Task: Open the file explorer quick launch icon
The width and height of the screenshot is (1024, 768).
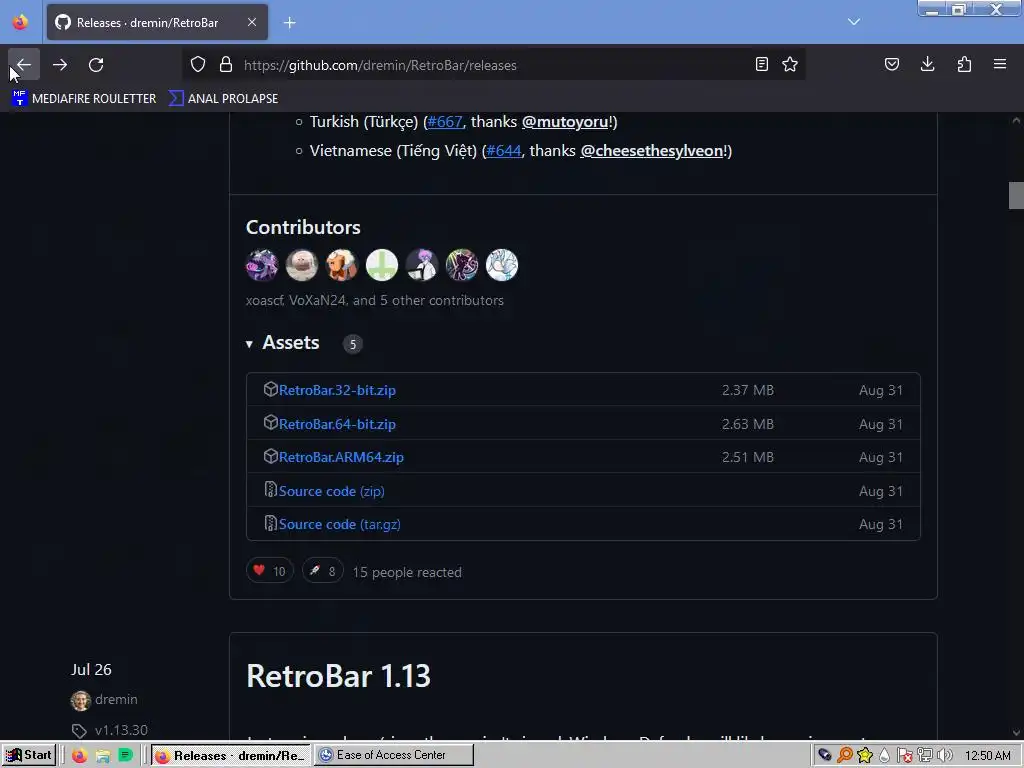Action: pos(103,756)
